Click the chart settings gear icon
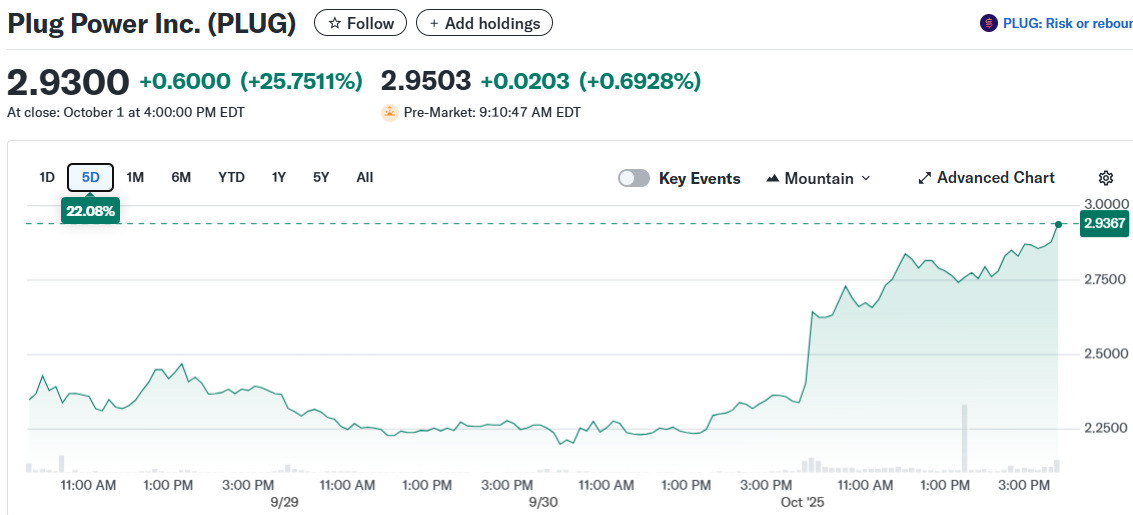Image resolution: width=1133 pixels, height=515 pixels. (1105, 178)
